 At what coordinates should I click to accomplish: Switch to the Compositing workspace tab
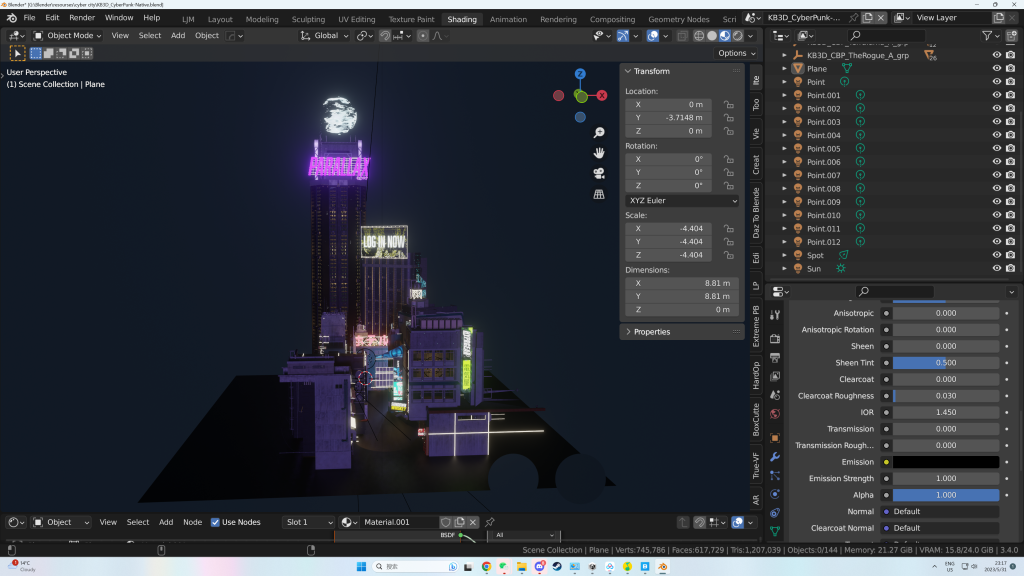point(612,19)
